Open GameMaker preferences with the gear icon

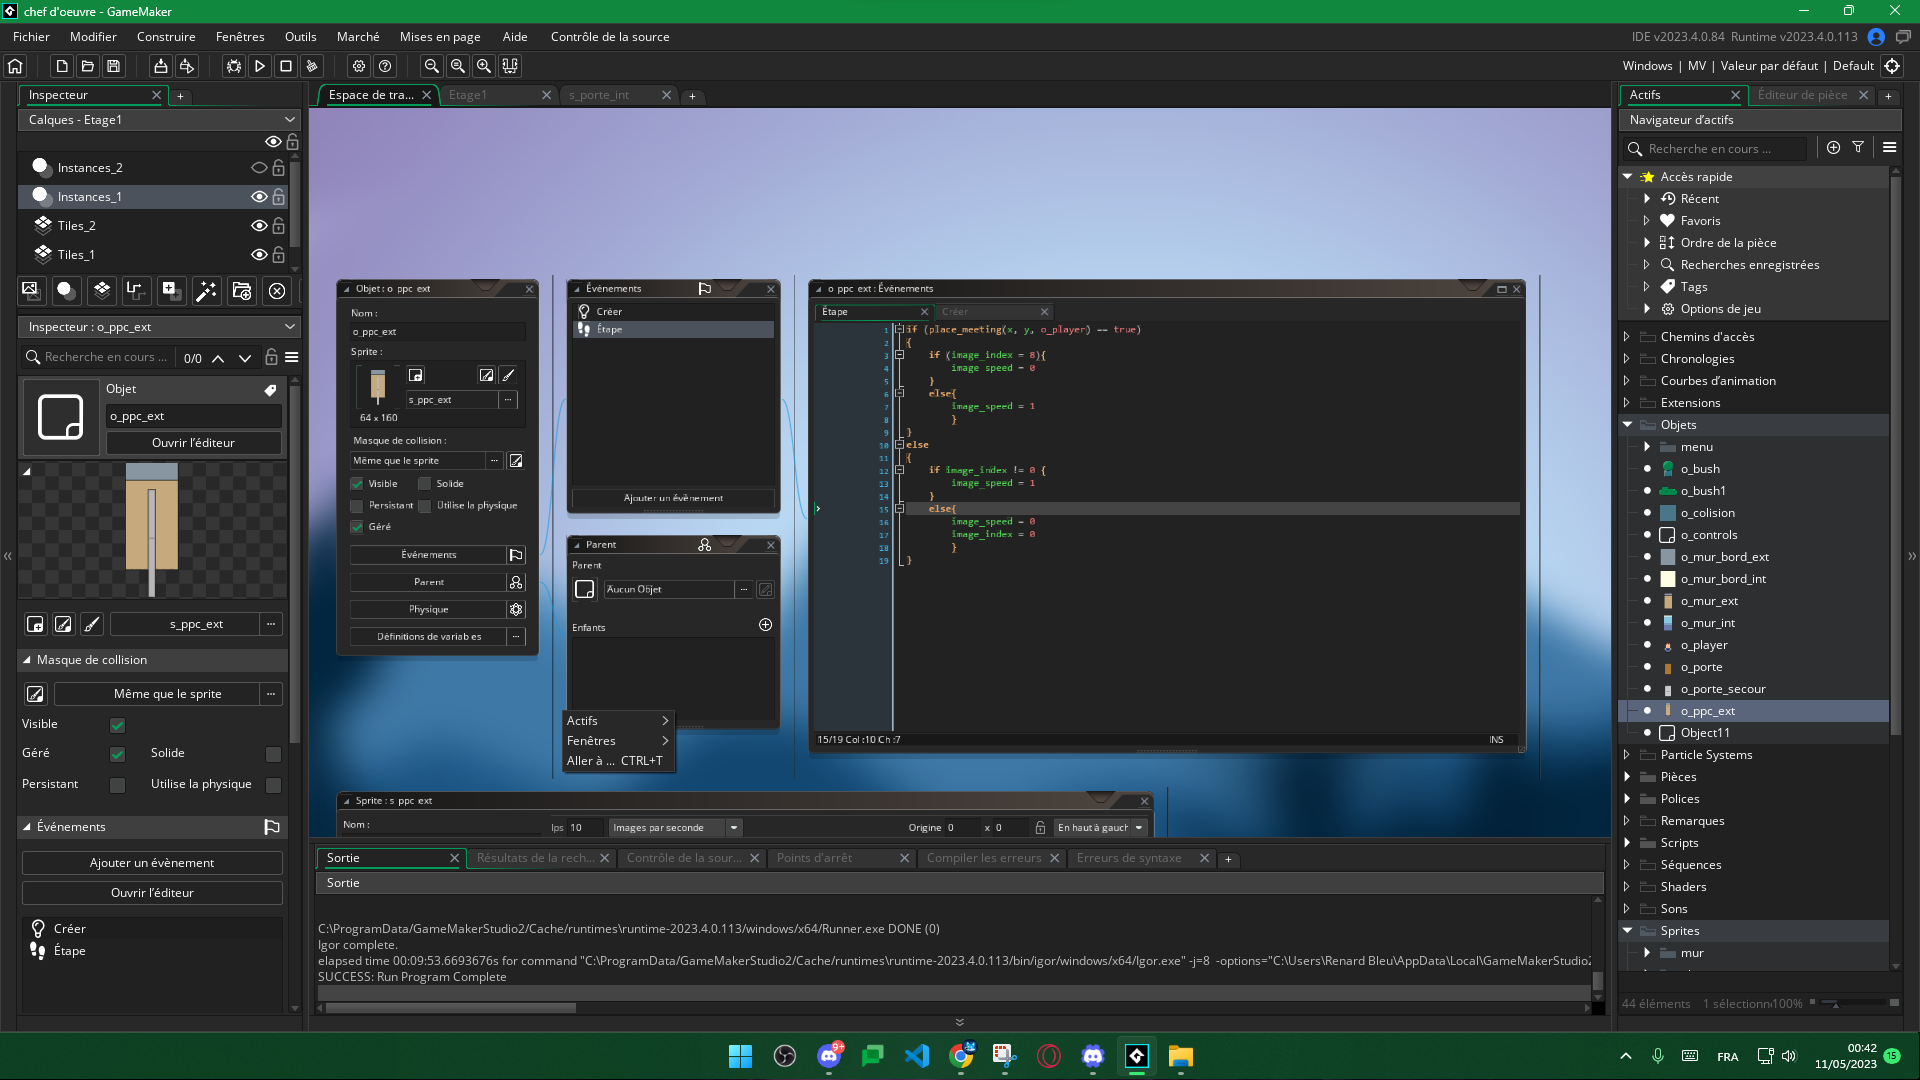pos(359,66)
